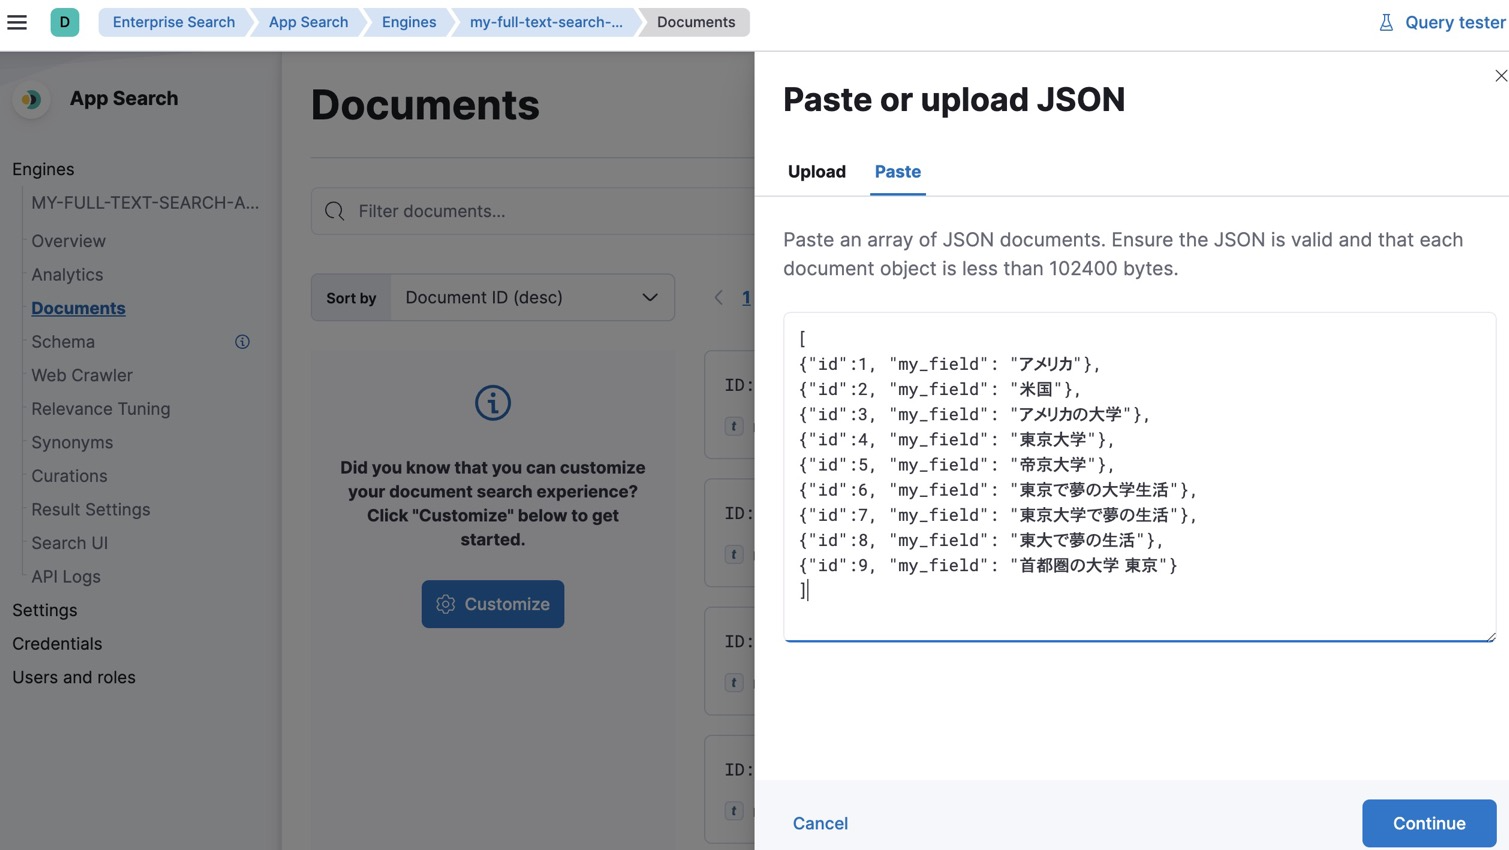Click Engines breadcrumb
The width and height of the screenshot is (1509, 850).
(409, 22)
